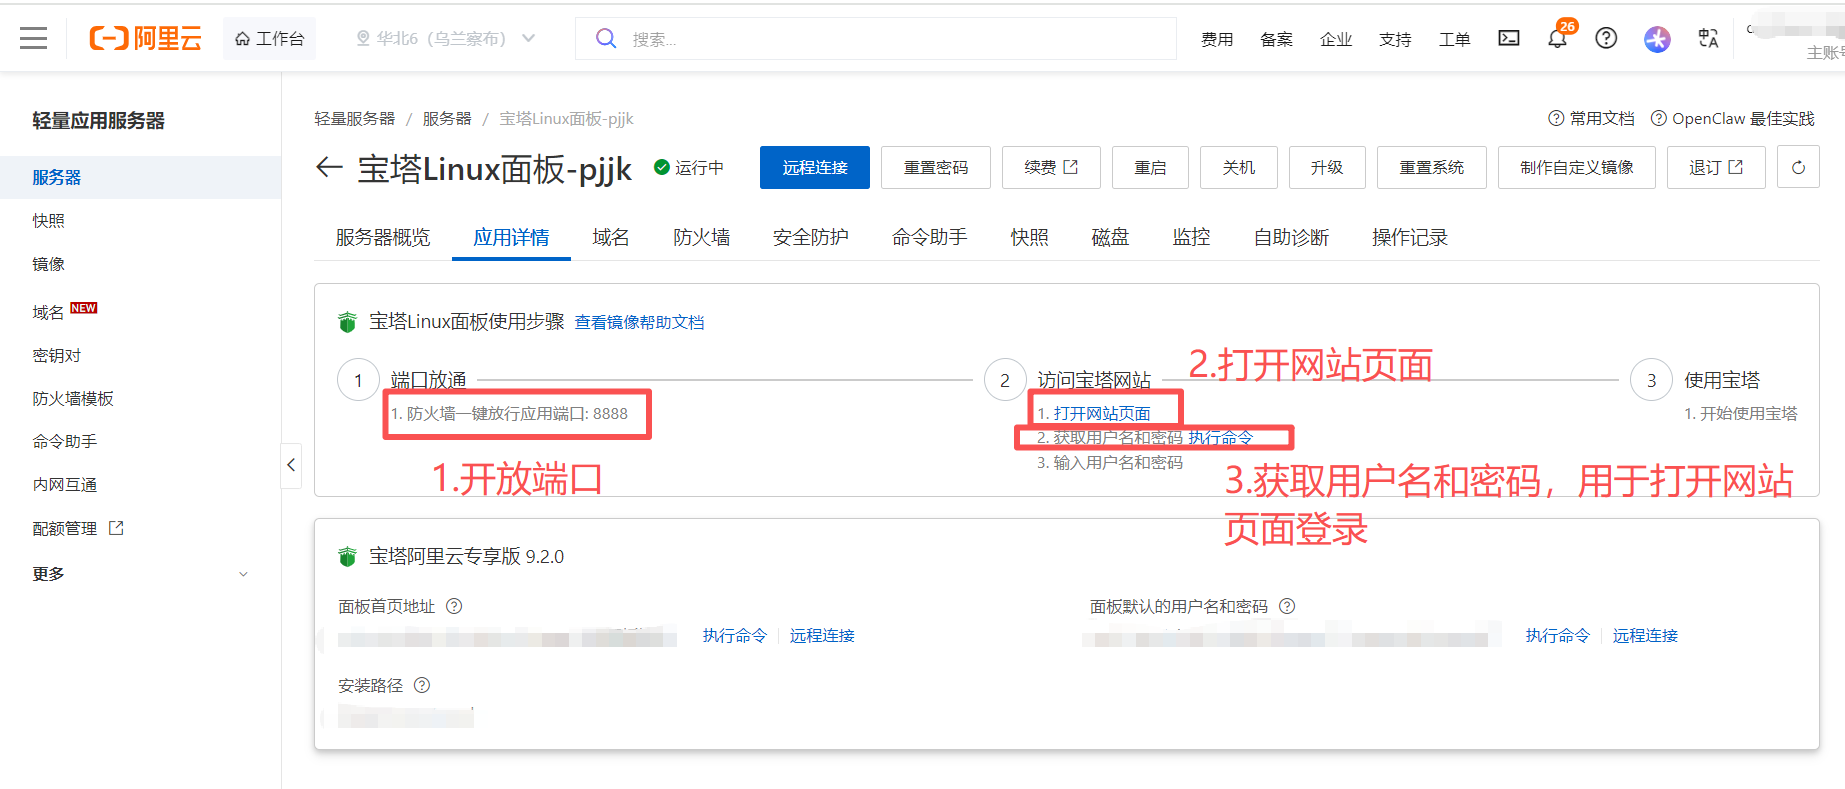1845x789 pixels.
Task: Open the 费用 menu
Action: coord(1217,39)
